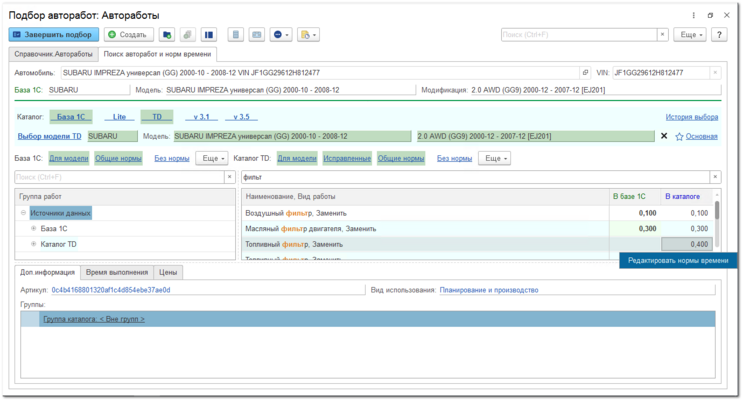This screenshot has height=401, width=743.
Task: Click the question mark help button
Action: (719, 35)
